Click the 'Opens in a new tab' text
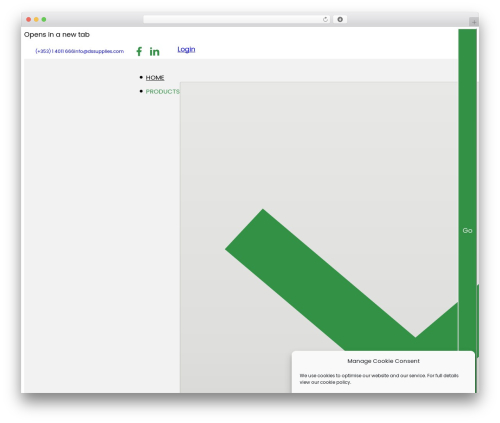Image resolution: width=500 pixels, height=423 pixels. [x=57, y=35]
